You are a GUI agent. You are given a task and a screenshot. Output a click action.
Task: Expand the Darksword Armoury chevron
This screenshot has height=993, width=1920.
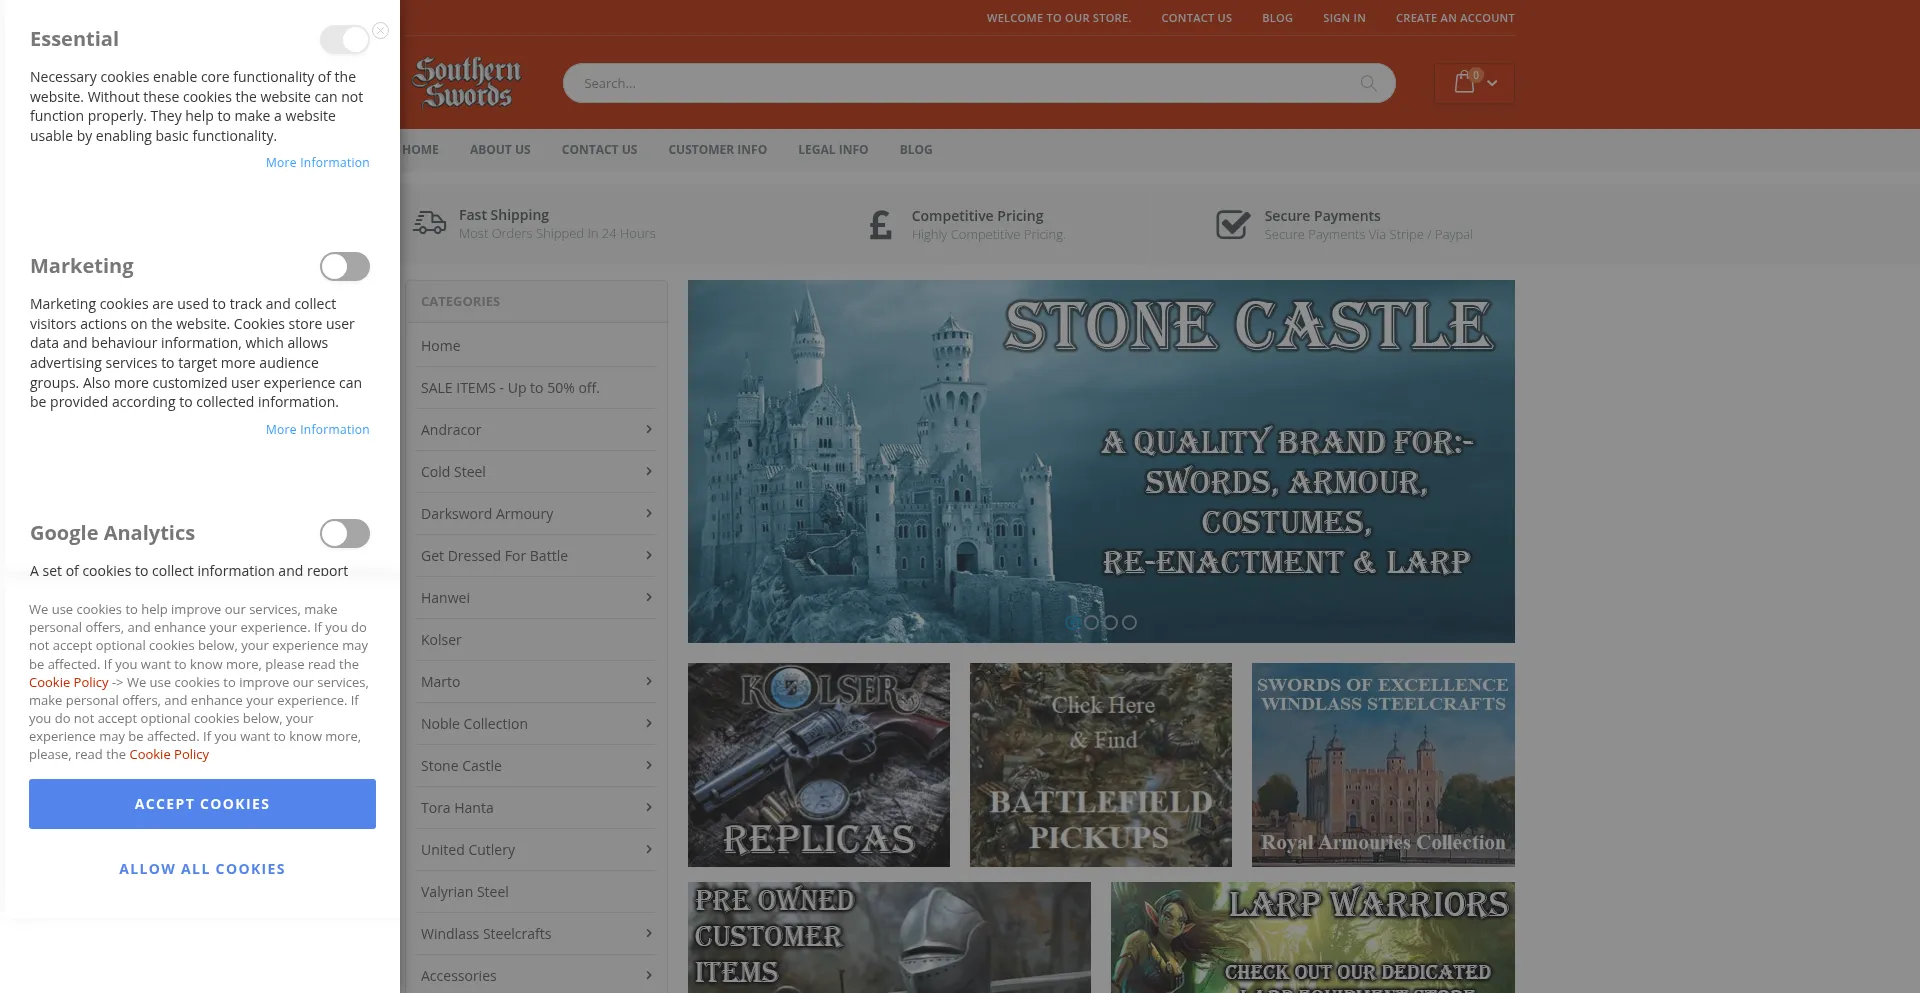pos(649,514)
